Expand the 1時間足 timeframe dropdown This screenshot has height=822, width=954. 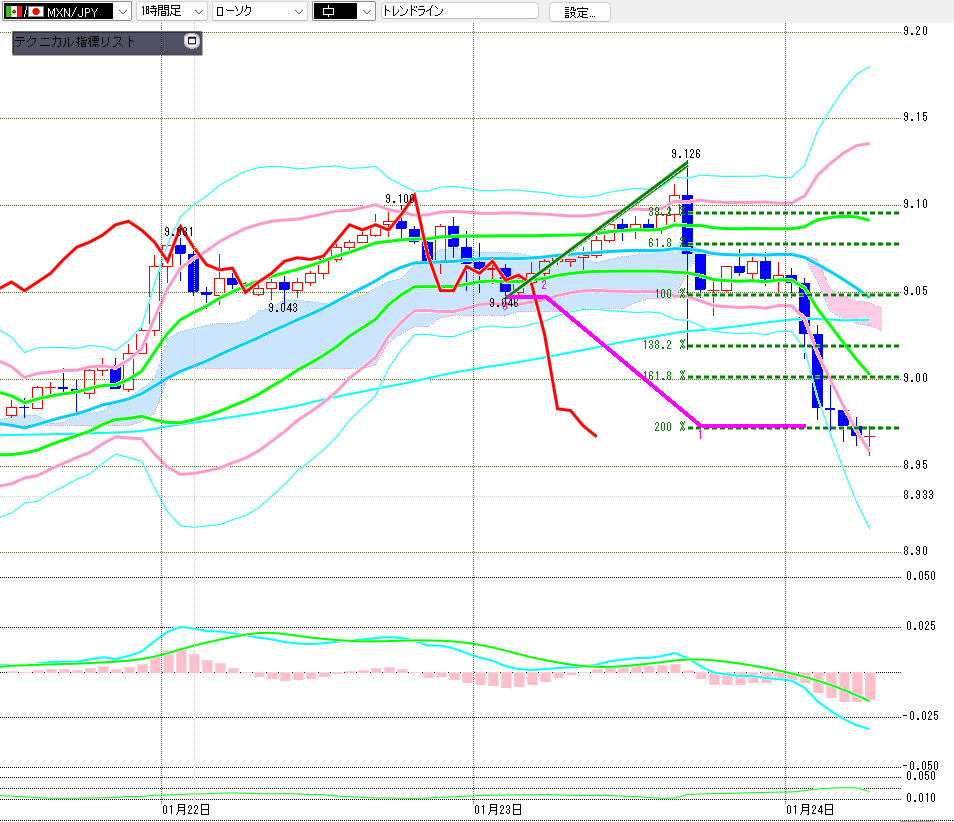(197, 12)
